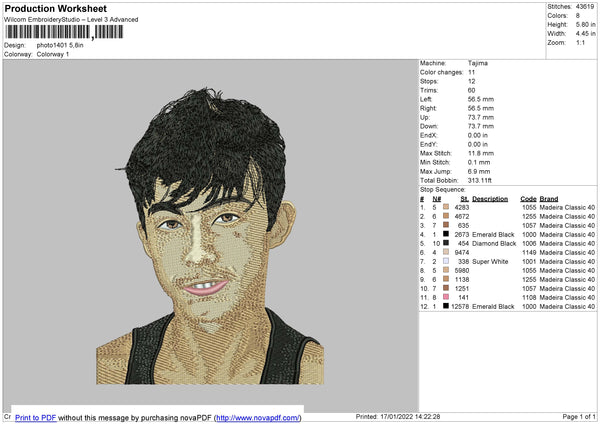Select the swatch in stop row 6

(x=446, y=252)
